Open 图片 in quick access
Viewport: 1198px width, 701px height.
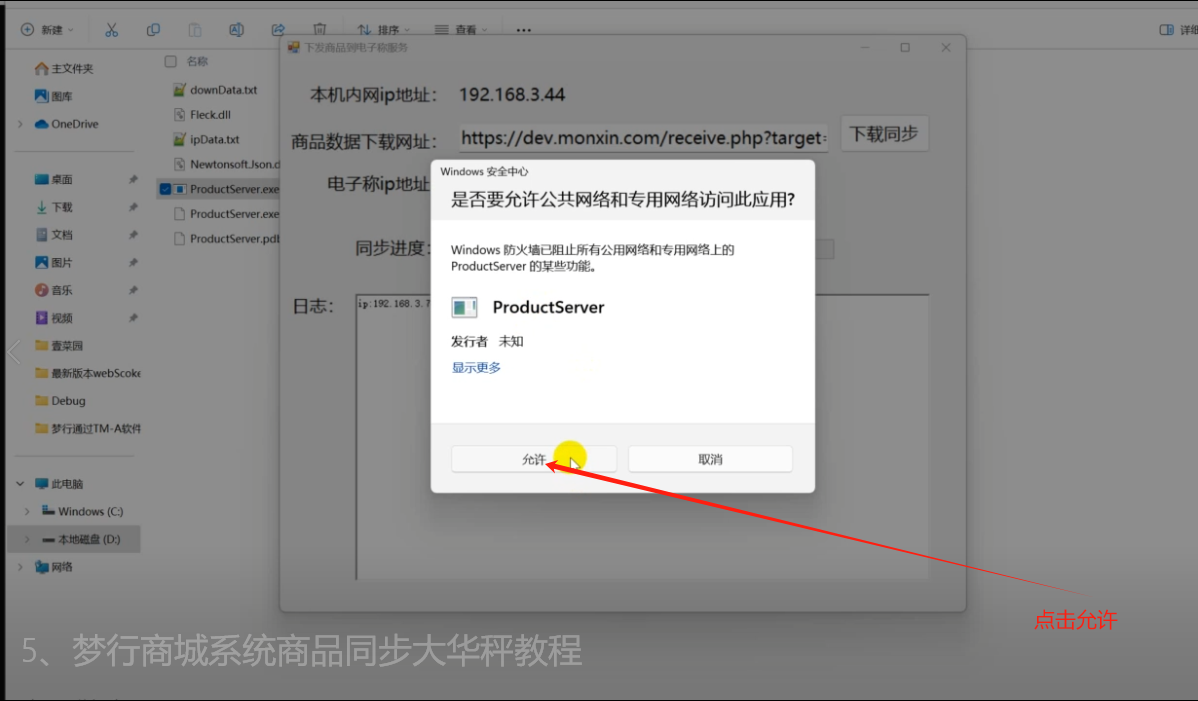coord(53,263)
